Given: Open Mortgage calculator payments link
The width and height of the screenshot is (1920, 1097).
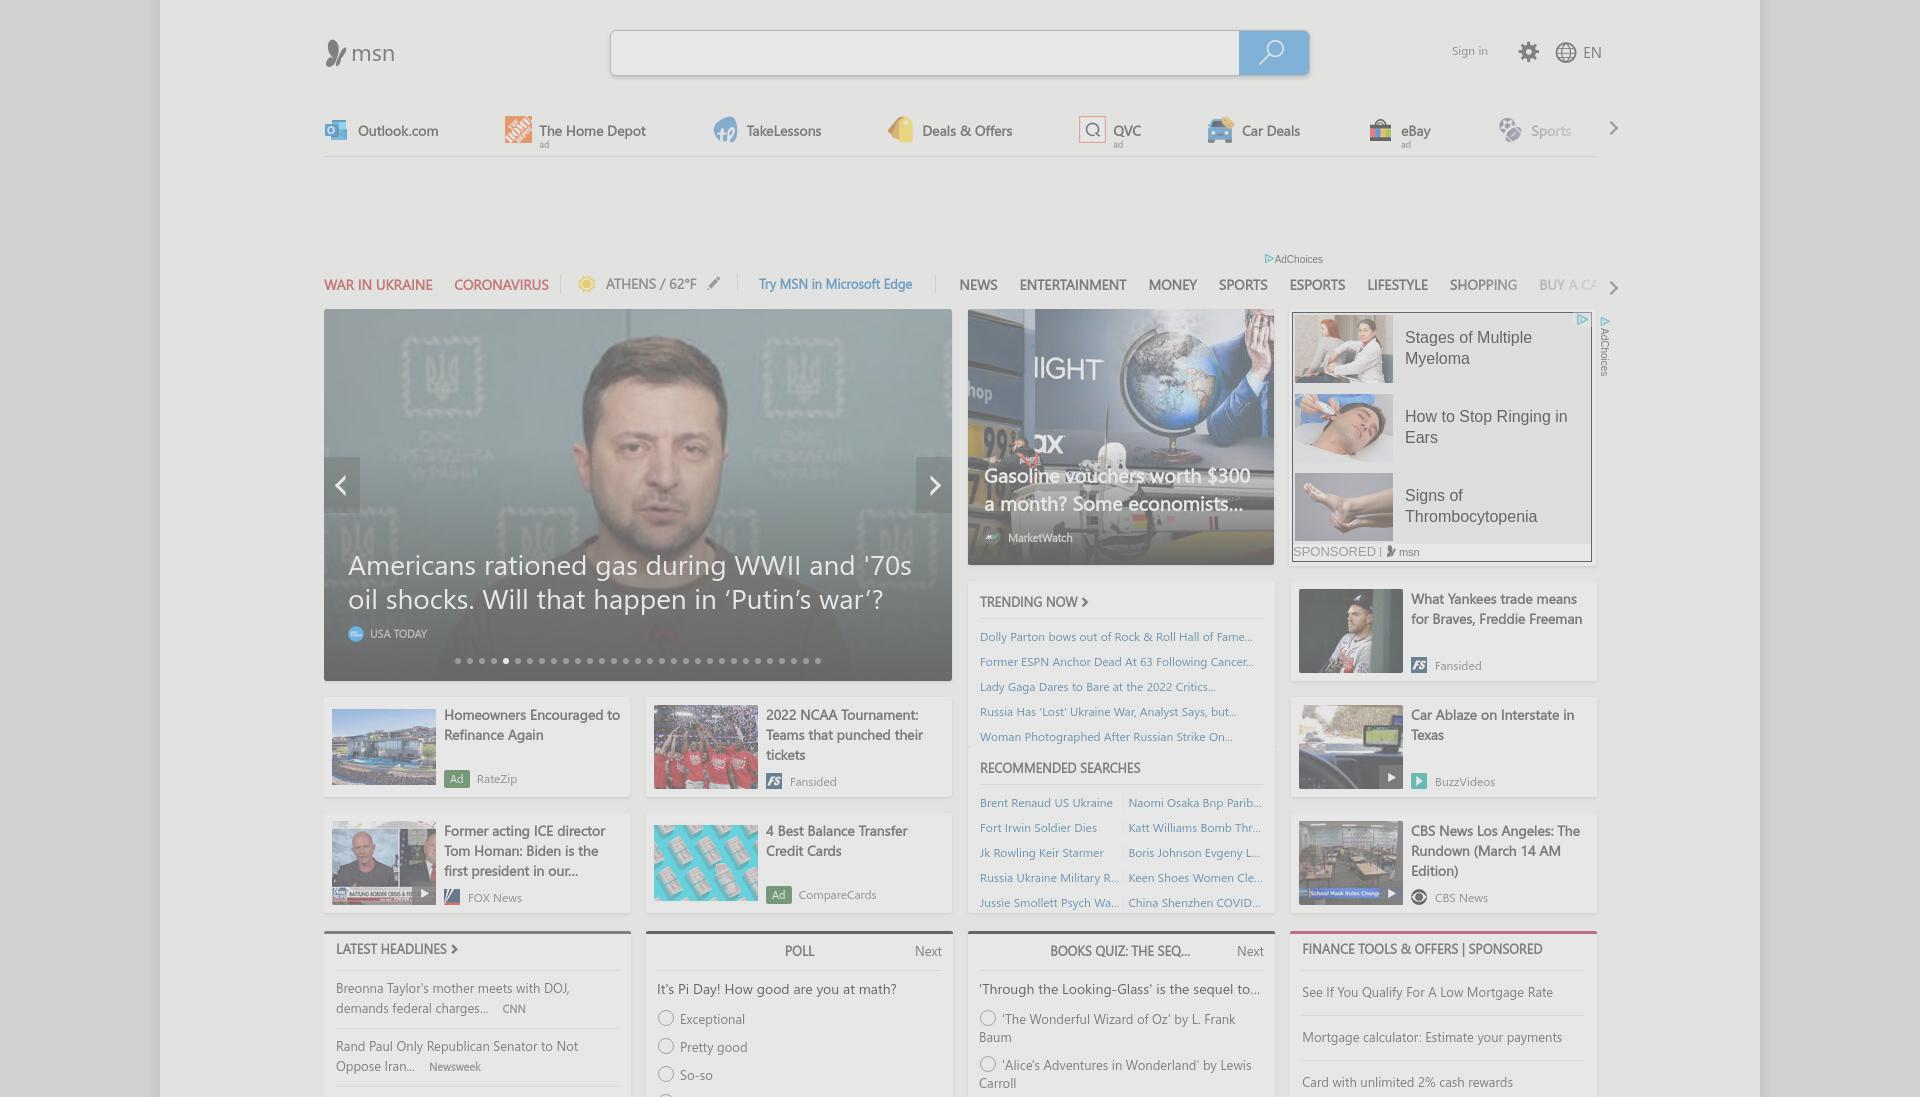Looking at the screenshot, I should 1432,1037.
